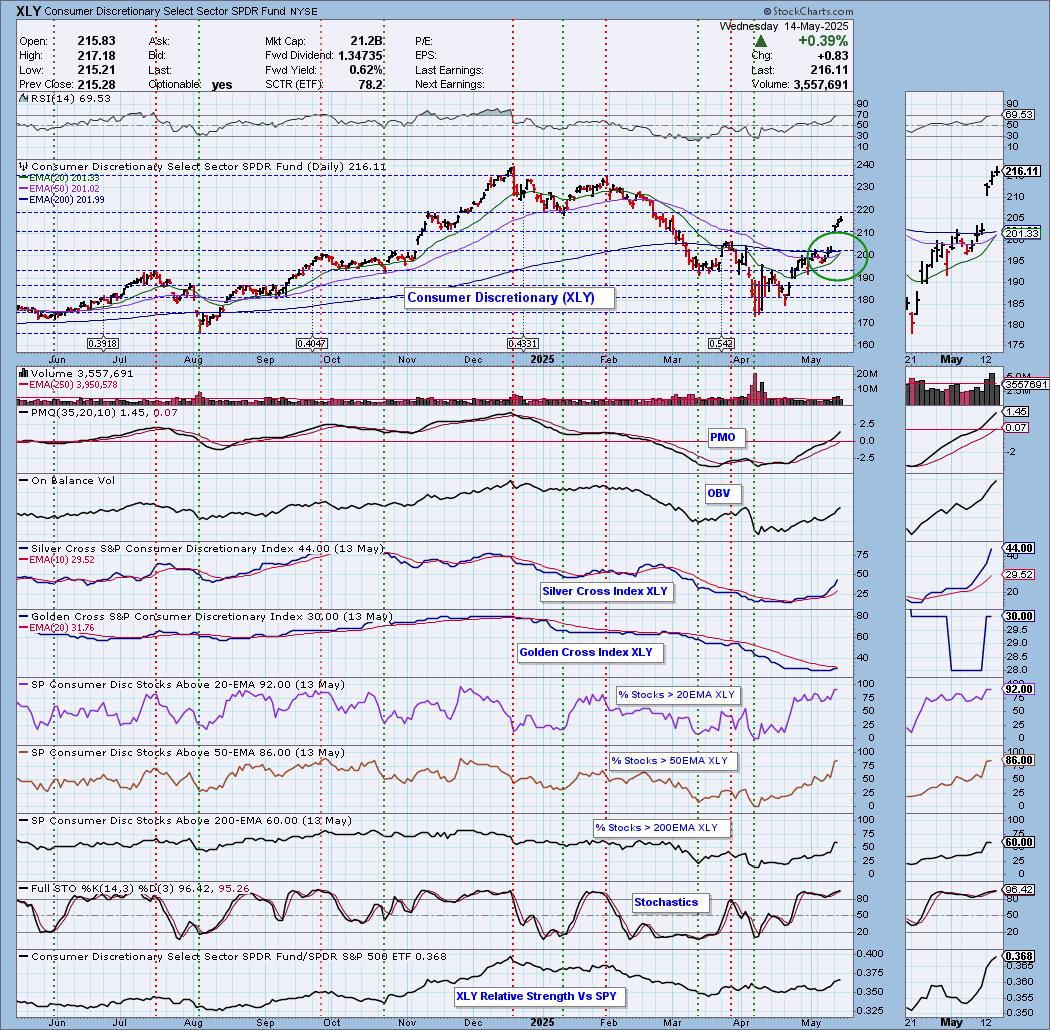Click the date 'Wednesday 14-May-2025'
Screen dimensions: 1050x1030
(783, 26)
